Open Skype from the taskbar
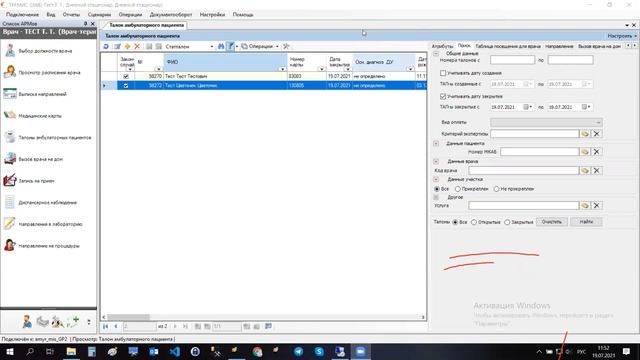 (x=319, y=351)
